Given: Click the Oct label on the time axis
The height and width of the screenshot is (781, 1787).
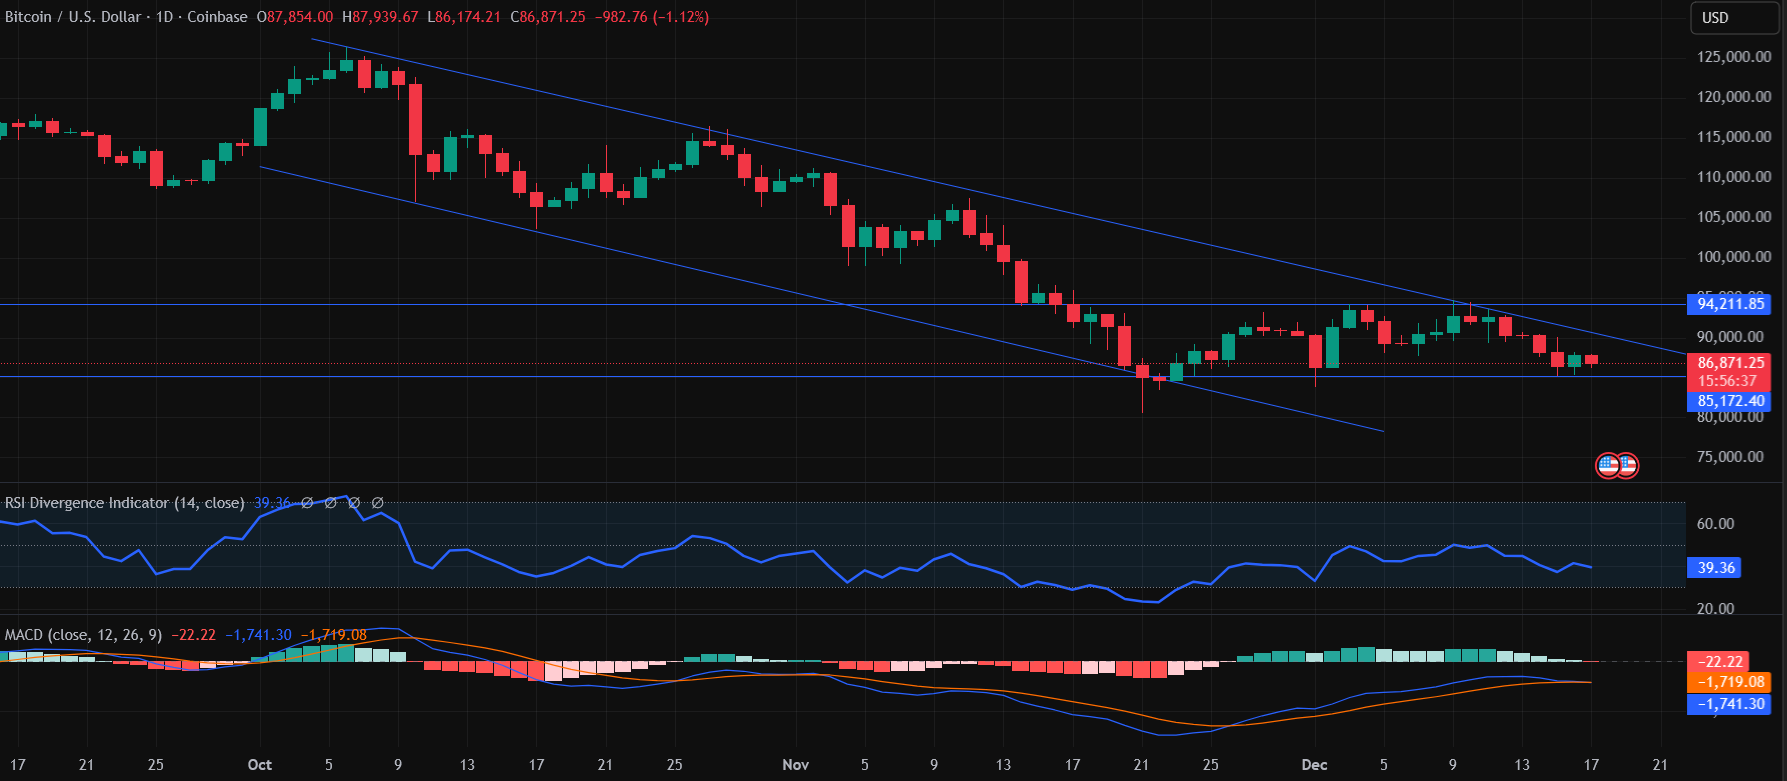Looking at the screenshot, I should [260, 765].
